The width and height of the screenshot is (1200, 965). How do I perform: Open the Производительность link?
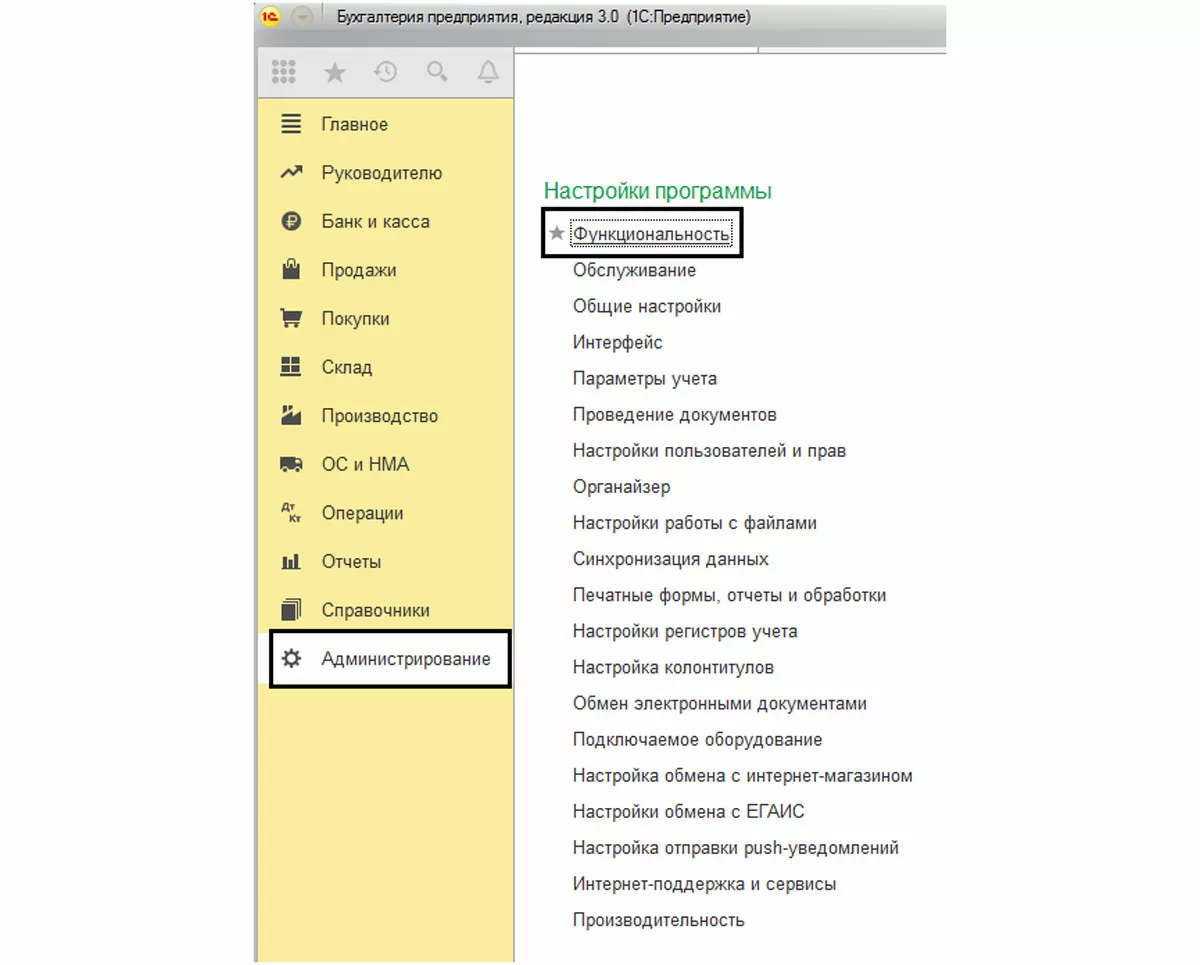point(658,920)
